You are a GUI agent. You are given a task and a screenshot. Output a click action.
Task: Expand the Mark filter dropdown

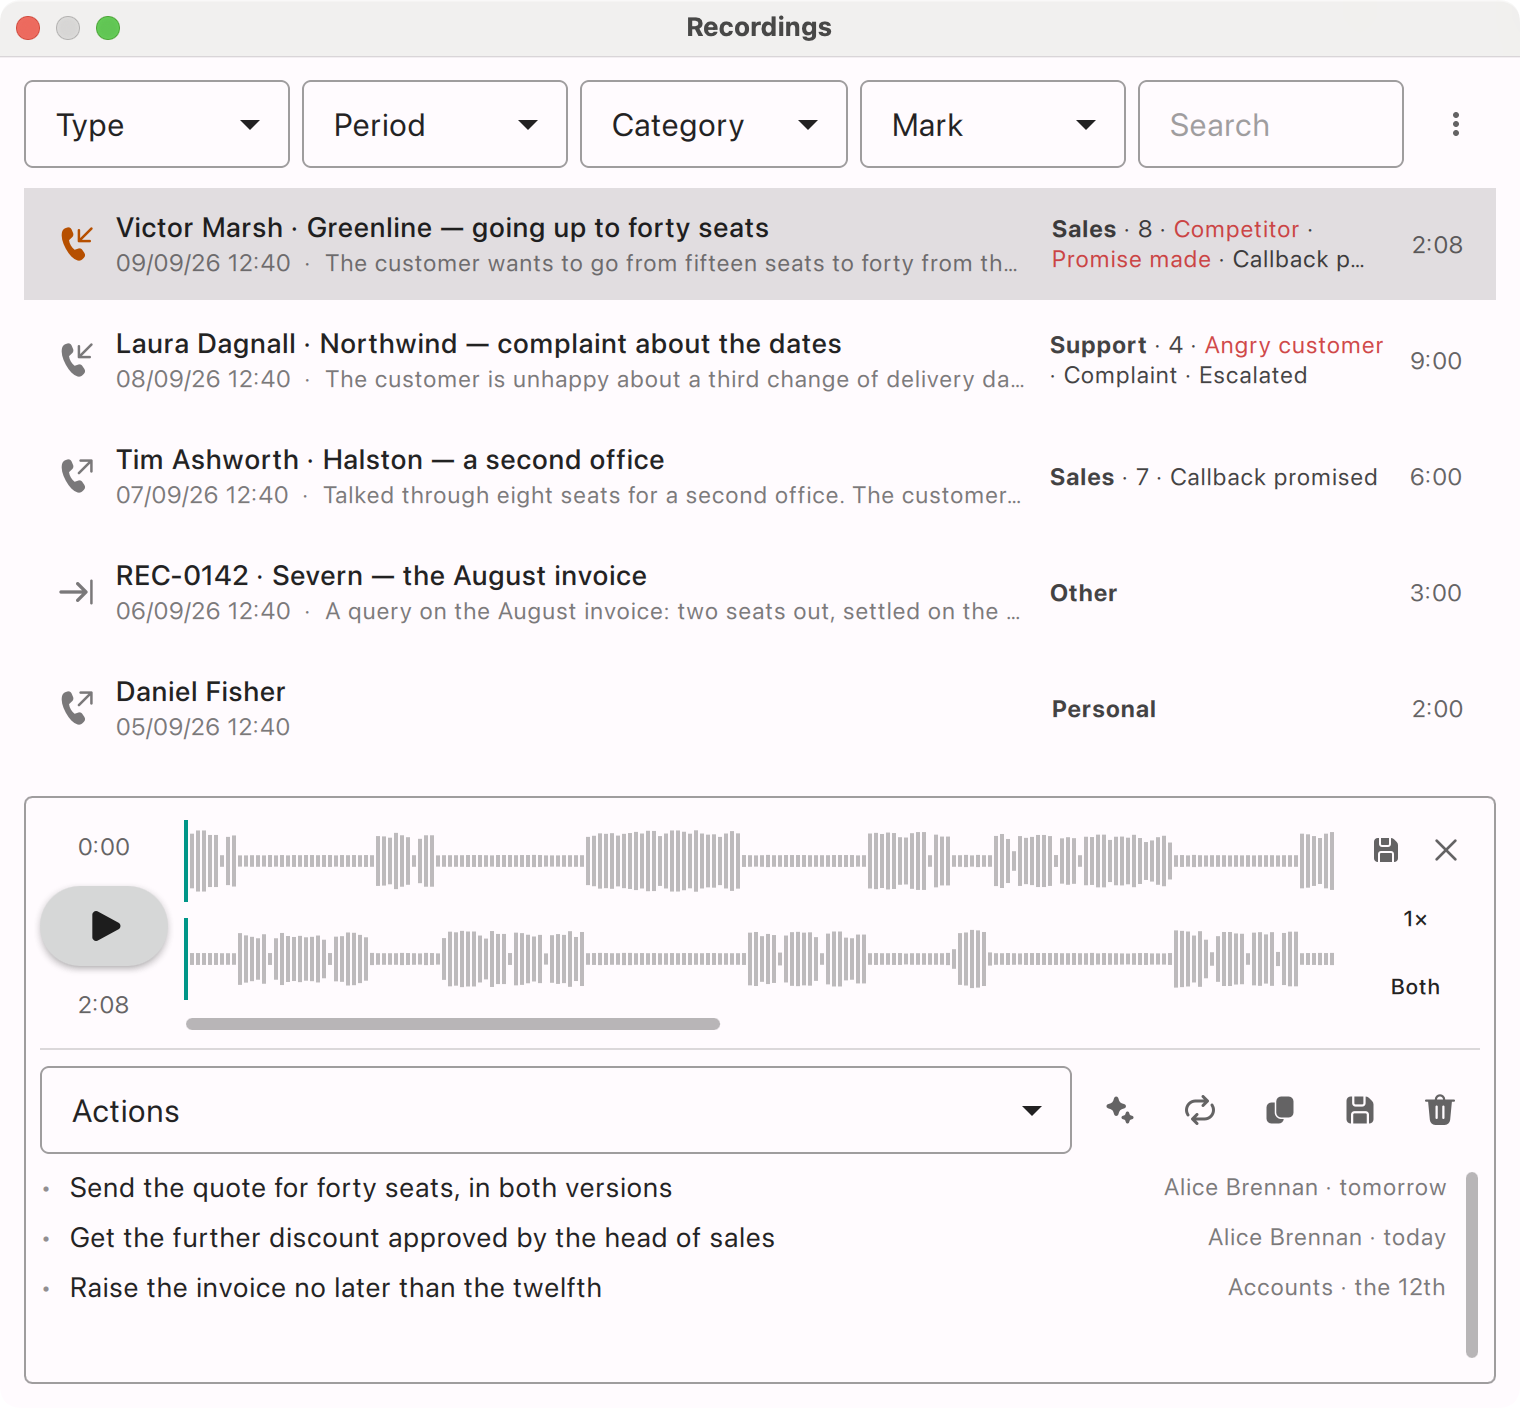pyautogui.click(x=993, y=124)
